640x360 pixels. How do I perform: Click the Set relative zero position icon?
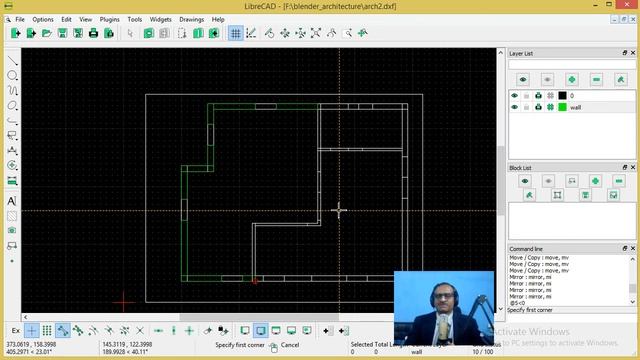tap(208, 331)
